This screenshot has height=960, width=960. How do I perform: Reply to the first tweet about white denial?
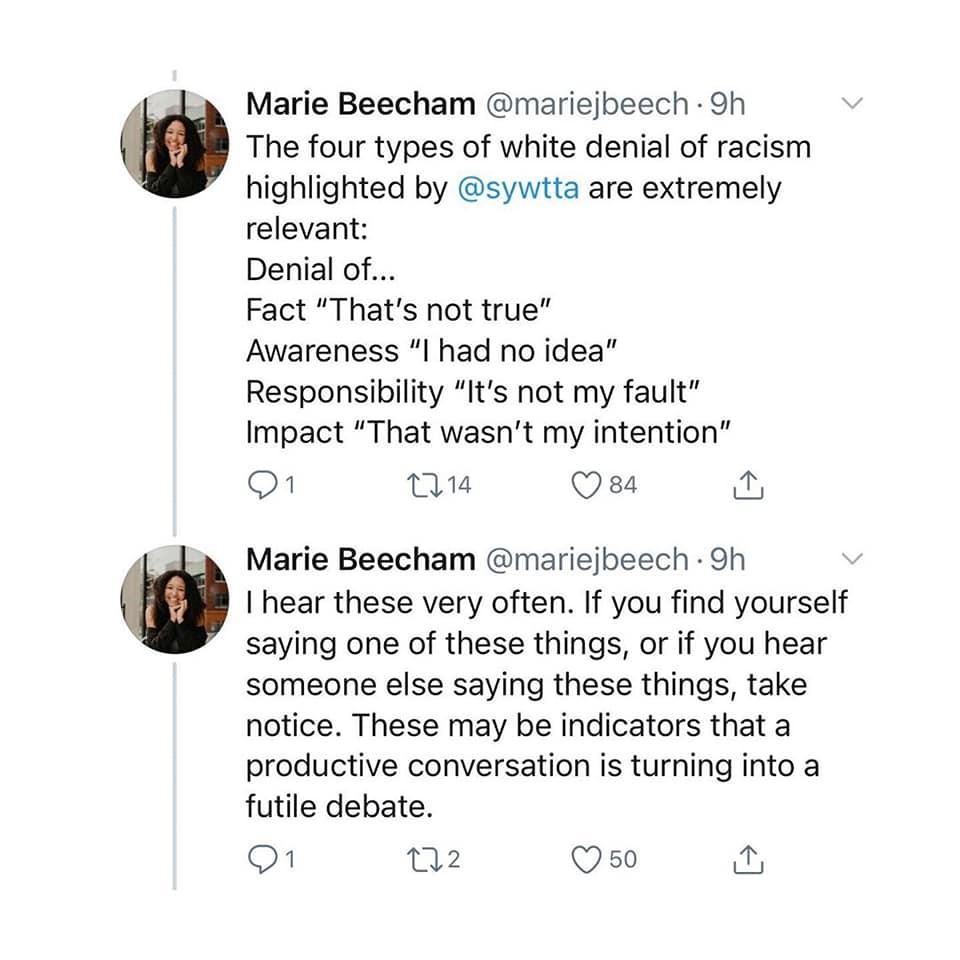[x=260, y=485]
